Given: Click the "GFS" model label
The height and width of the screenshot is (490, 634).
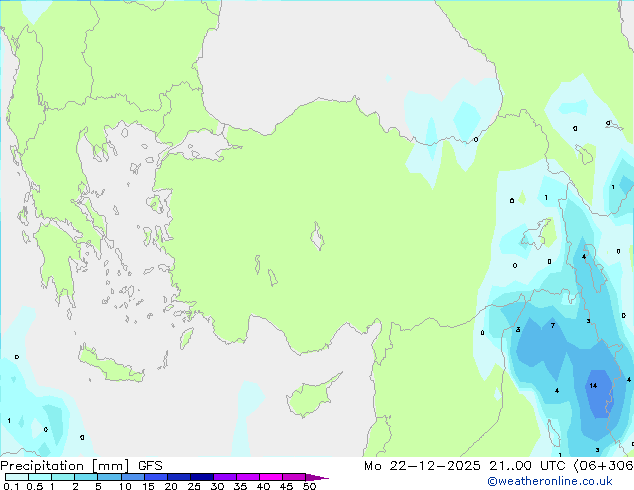Looking at the screenshot, I should 150,466.
